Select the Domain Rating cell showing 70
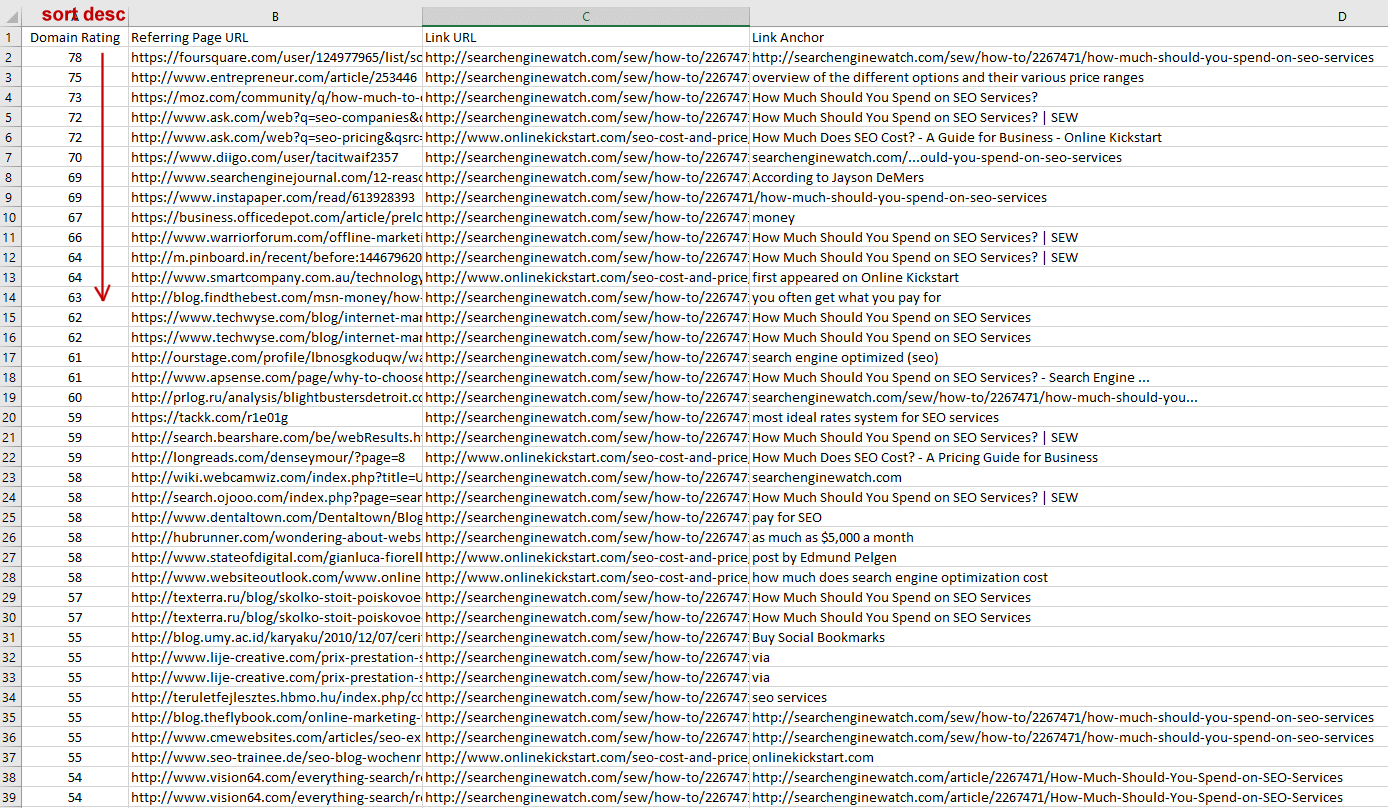Viewport: 1388px width, 808px height. pyautogui.click(x=75, y=157)
